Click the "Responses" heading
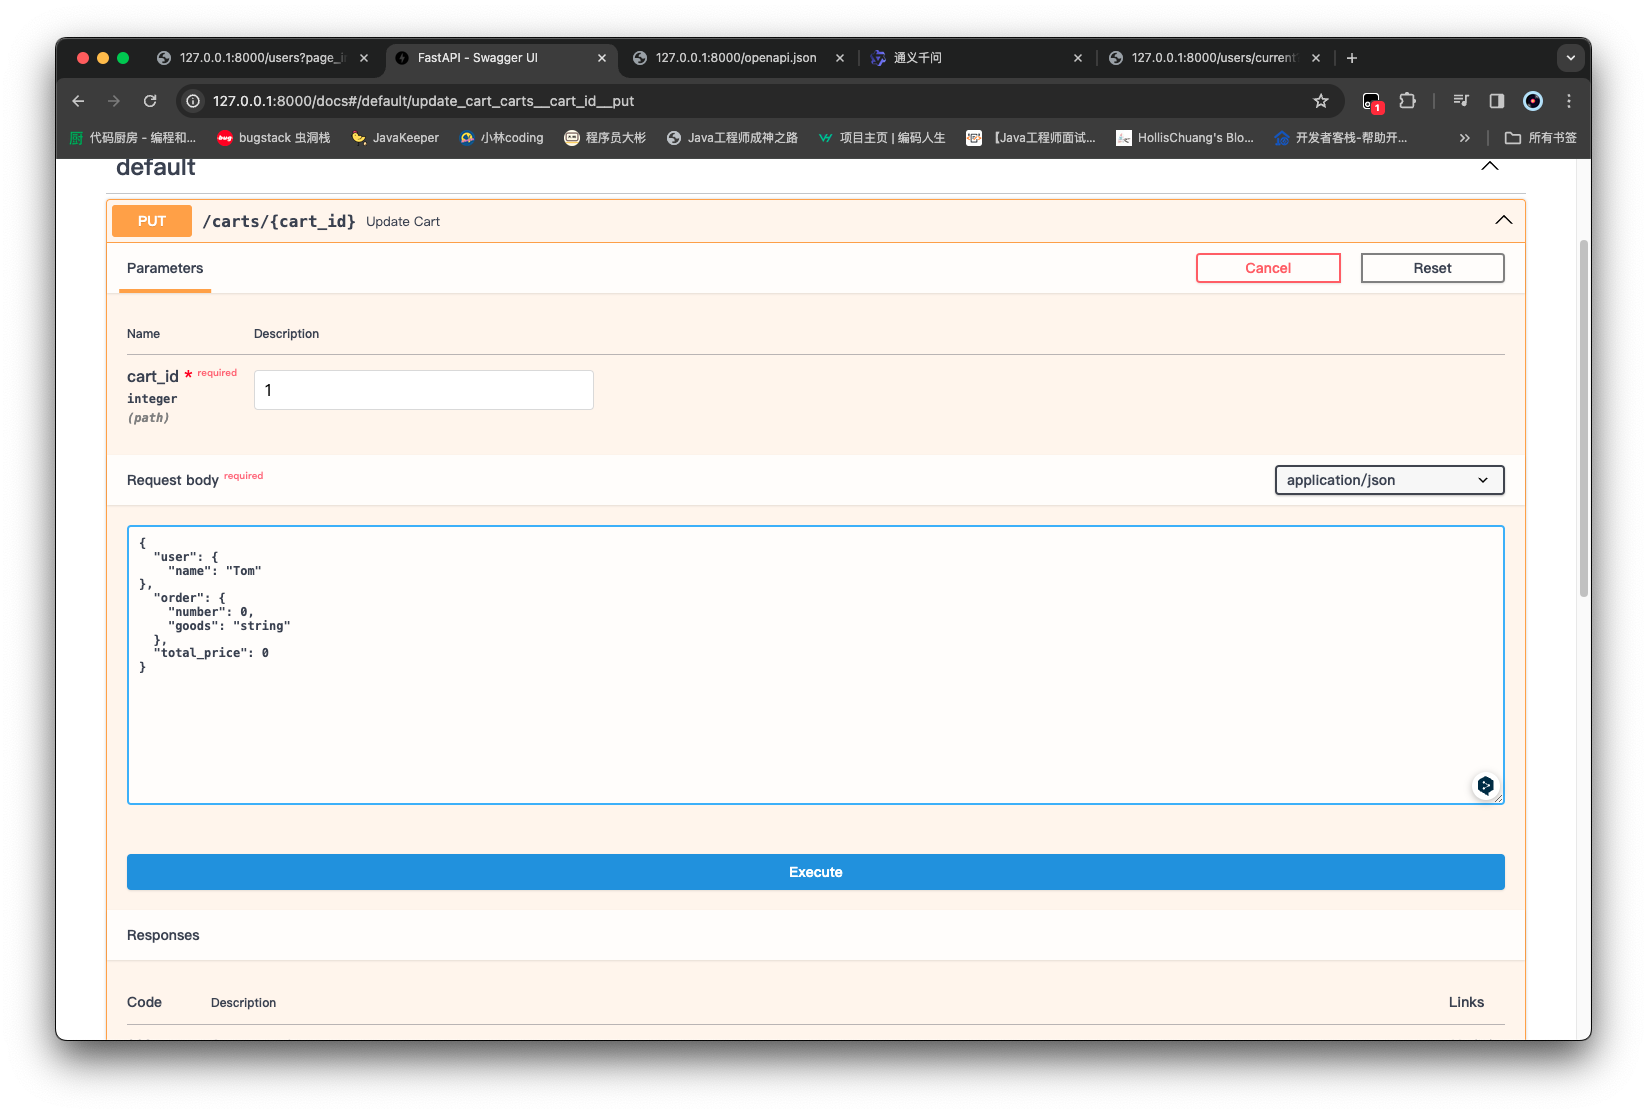The height and width of the screenshot is (1114, 1647). pos(163,935)
